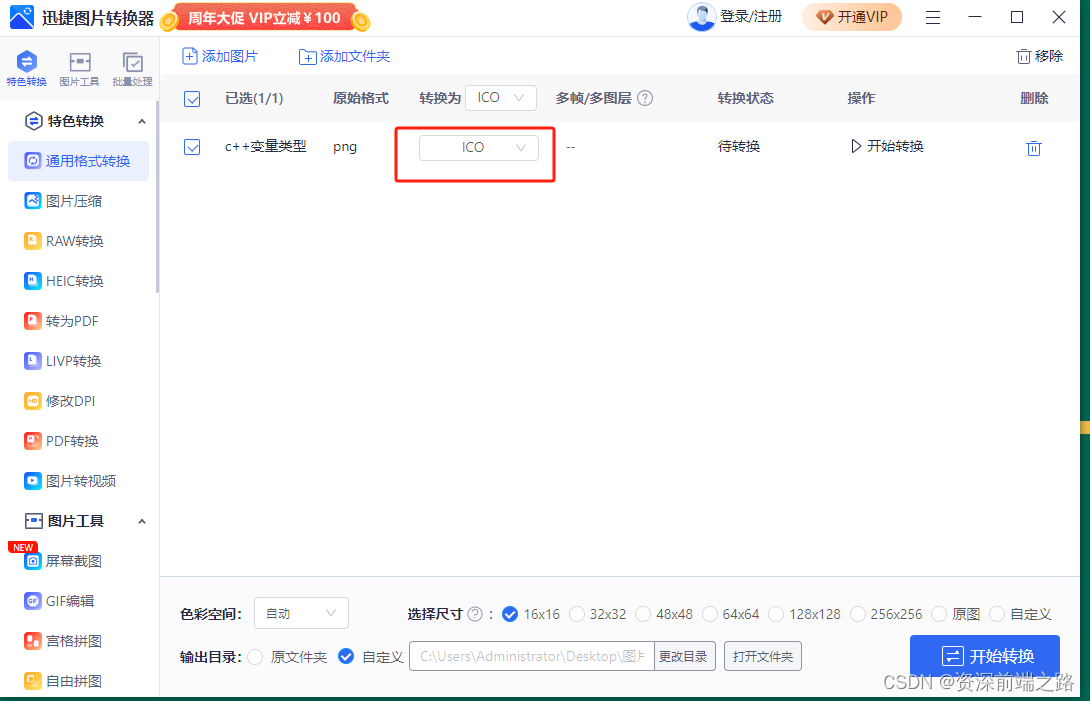Open the 色彩空间 dropdown showing 自动
Screen dimensions: 1090x701
(301, 613)
